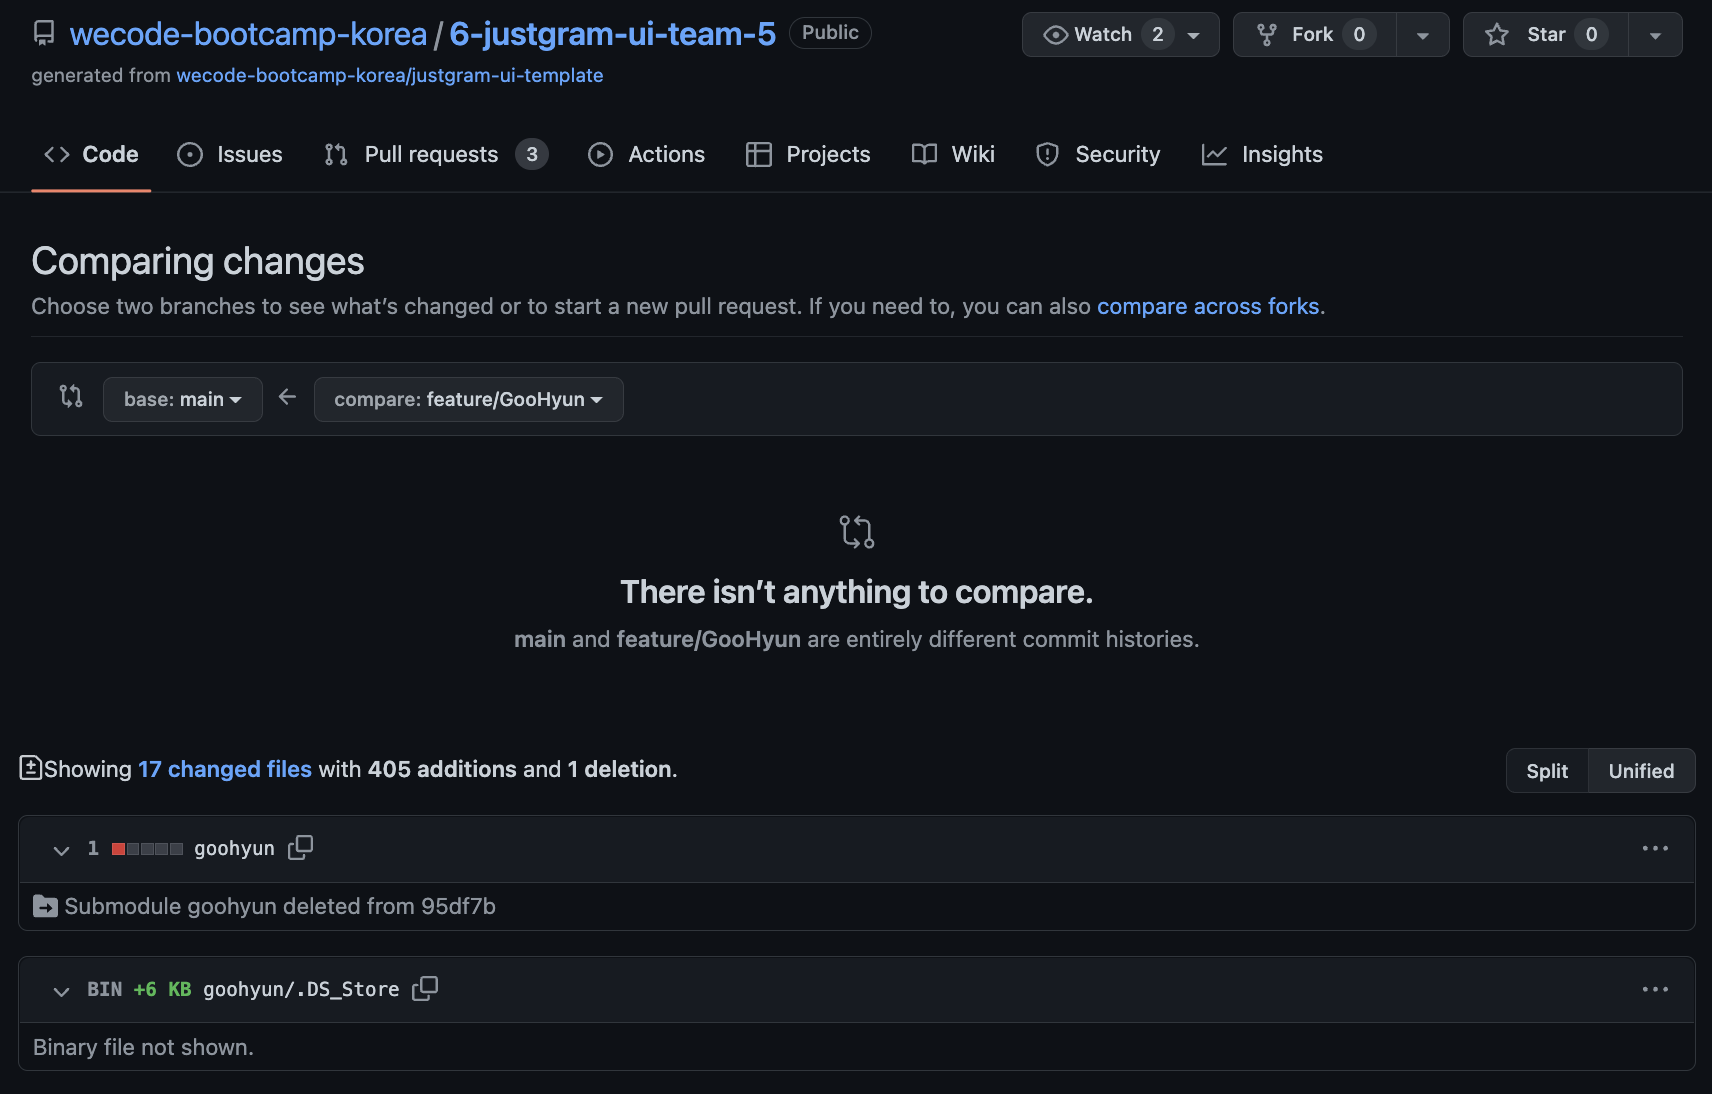Collapse the goohyun/.DS_Store binary file section
The width and height of the screenshot is (1712, 1094).
pos(61,992)
